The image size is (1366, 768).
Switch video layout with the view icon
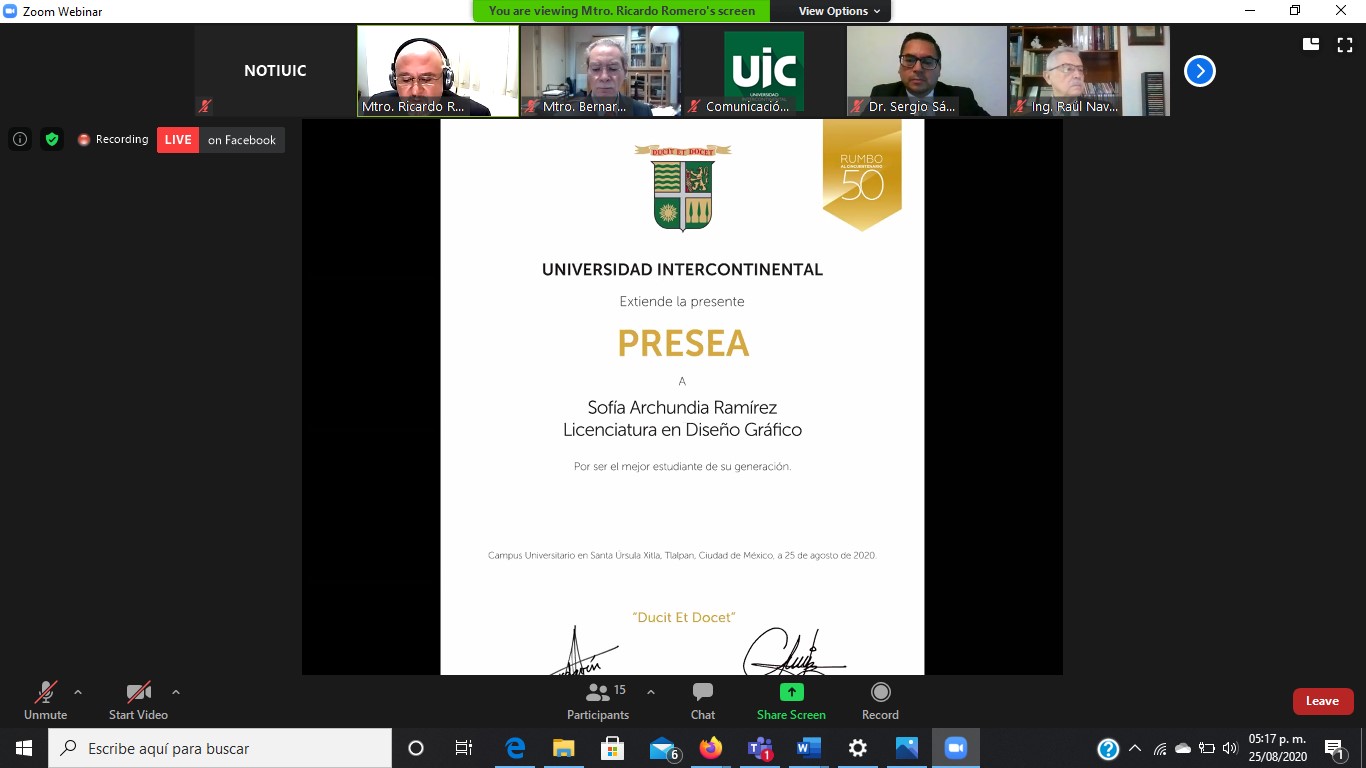(x=1310, y=44)
